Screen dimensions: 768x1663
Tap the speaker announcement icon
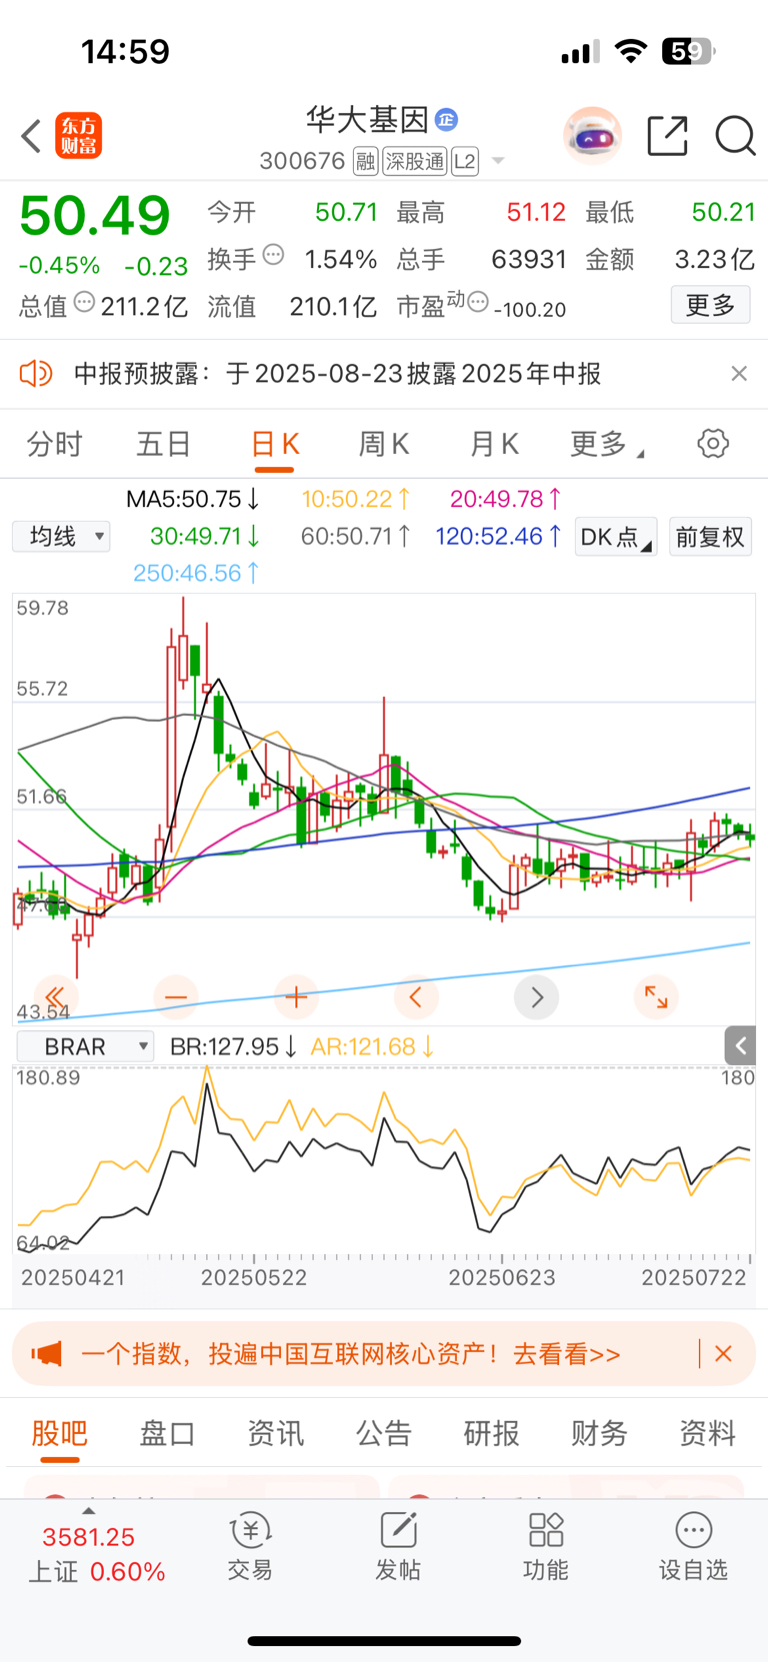pyautogui.click(x=36, y=374)
